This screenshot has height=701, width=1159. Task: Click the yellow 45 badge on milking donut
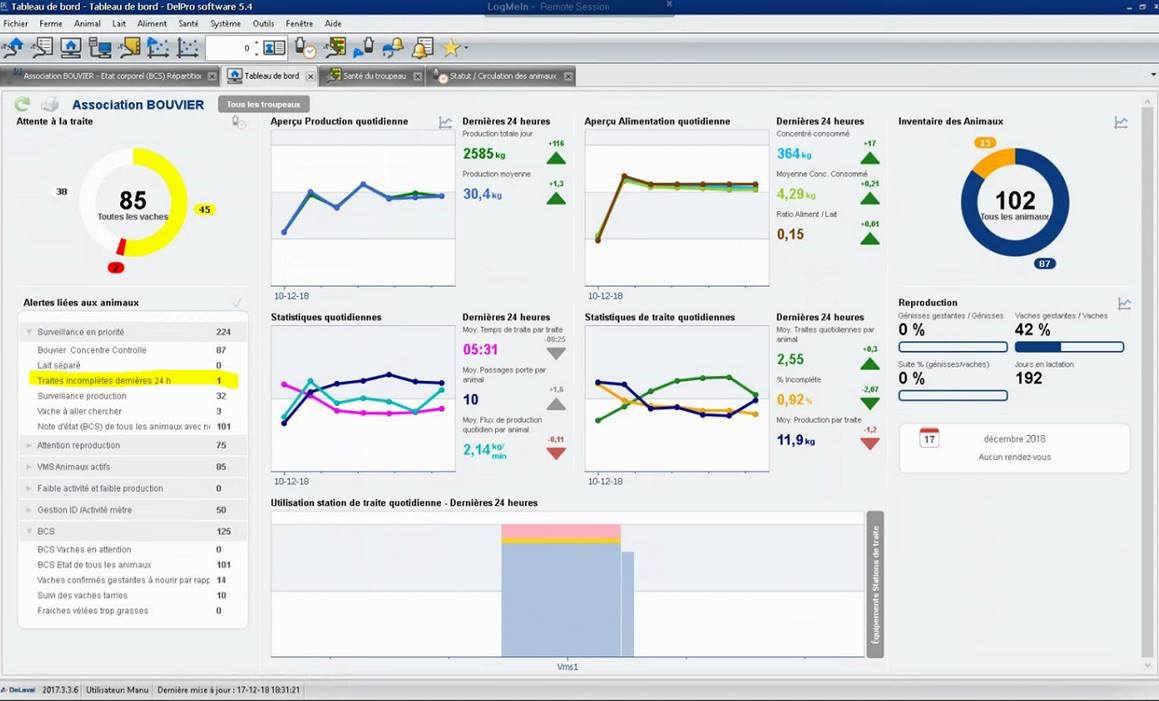pyautogui.click(x=205, y=209)
